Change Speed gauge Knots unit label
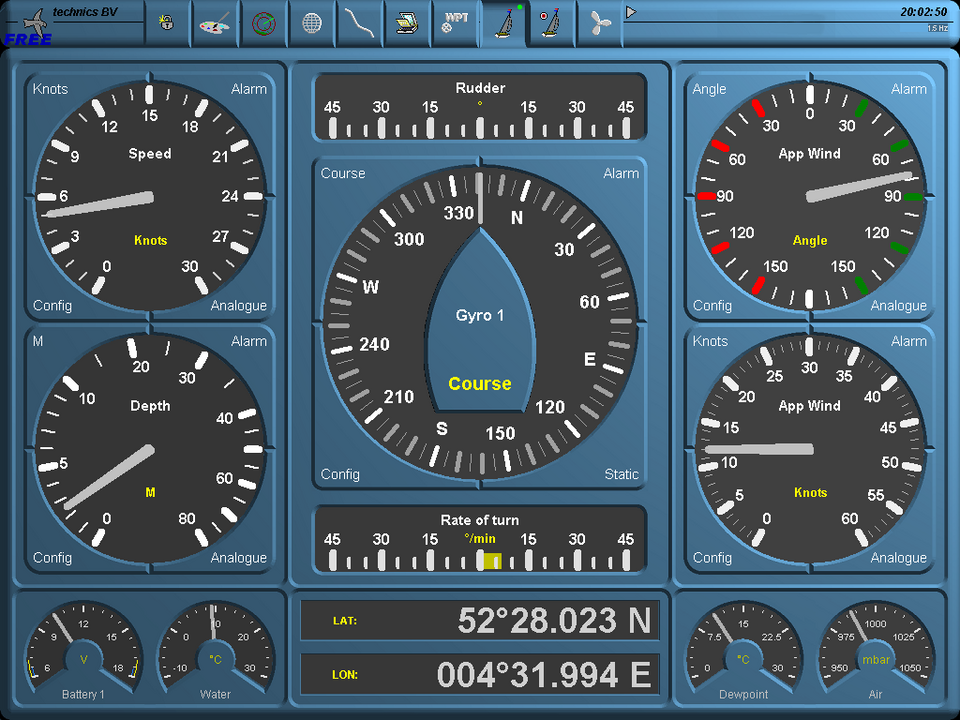The height and width of the screenshot is (720, 960). click(50, 89)
